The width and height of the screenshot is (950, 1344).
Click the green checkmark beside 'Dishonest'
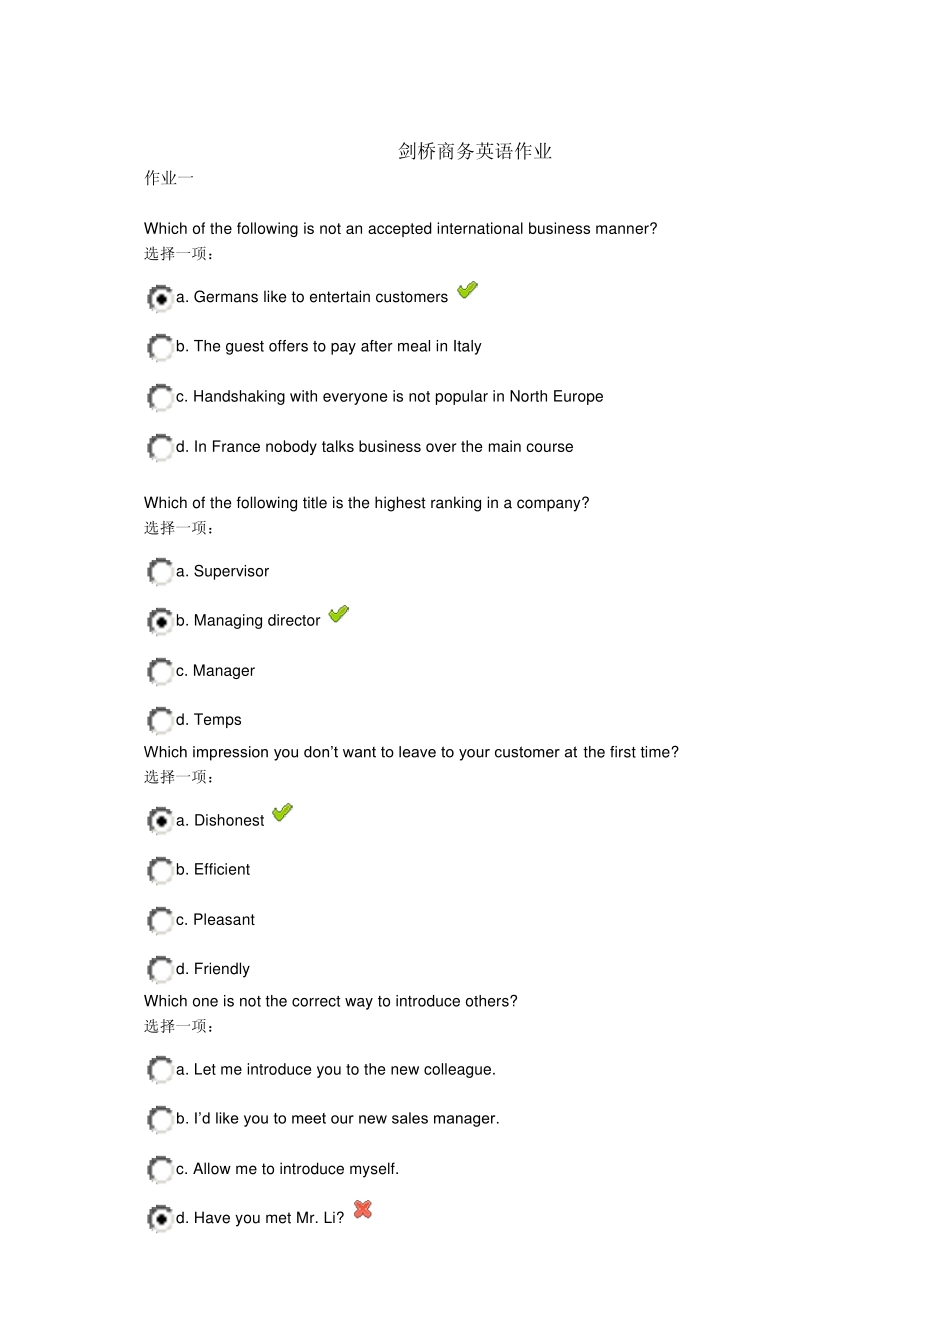283,813
